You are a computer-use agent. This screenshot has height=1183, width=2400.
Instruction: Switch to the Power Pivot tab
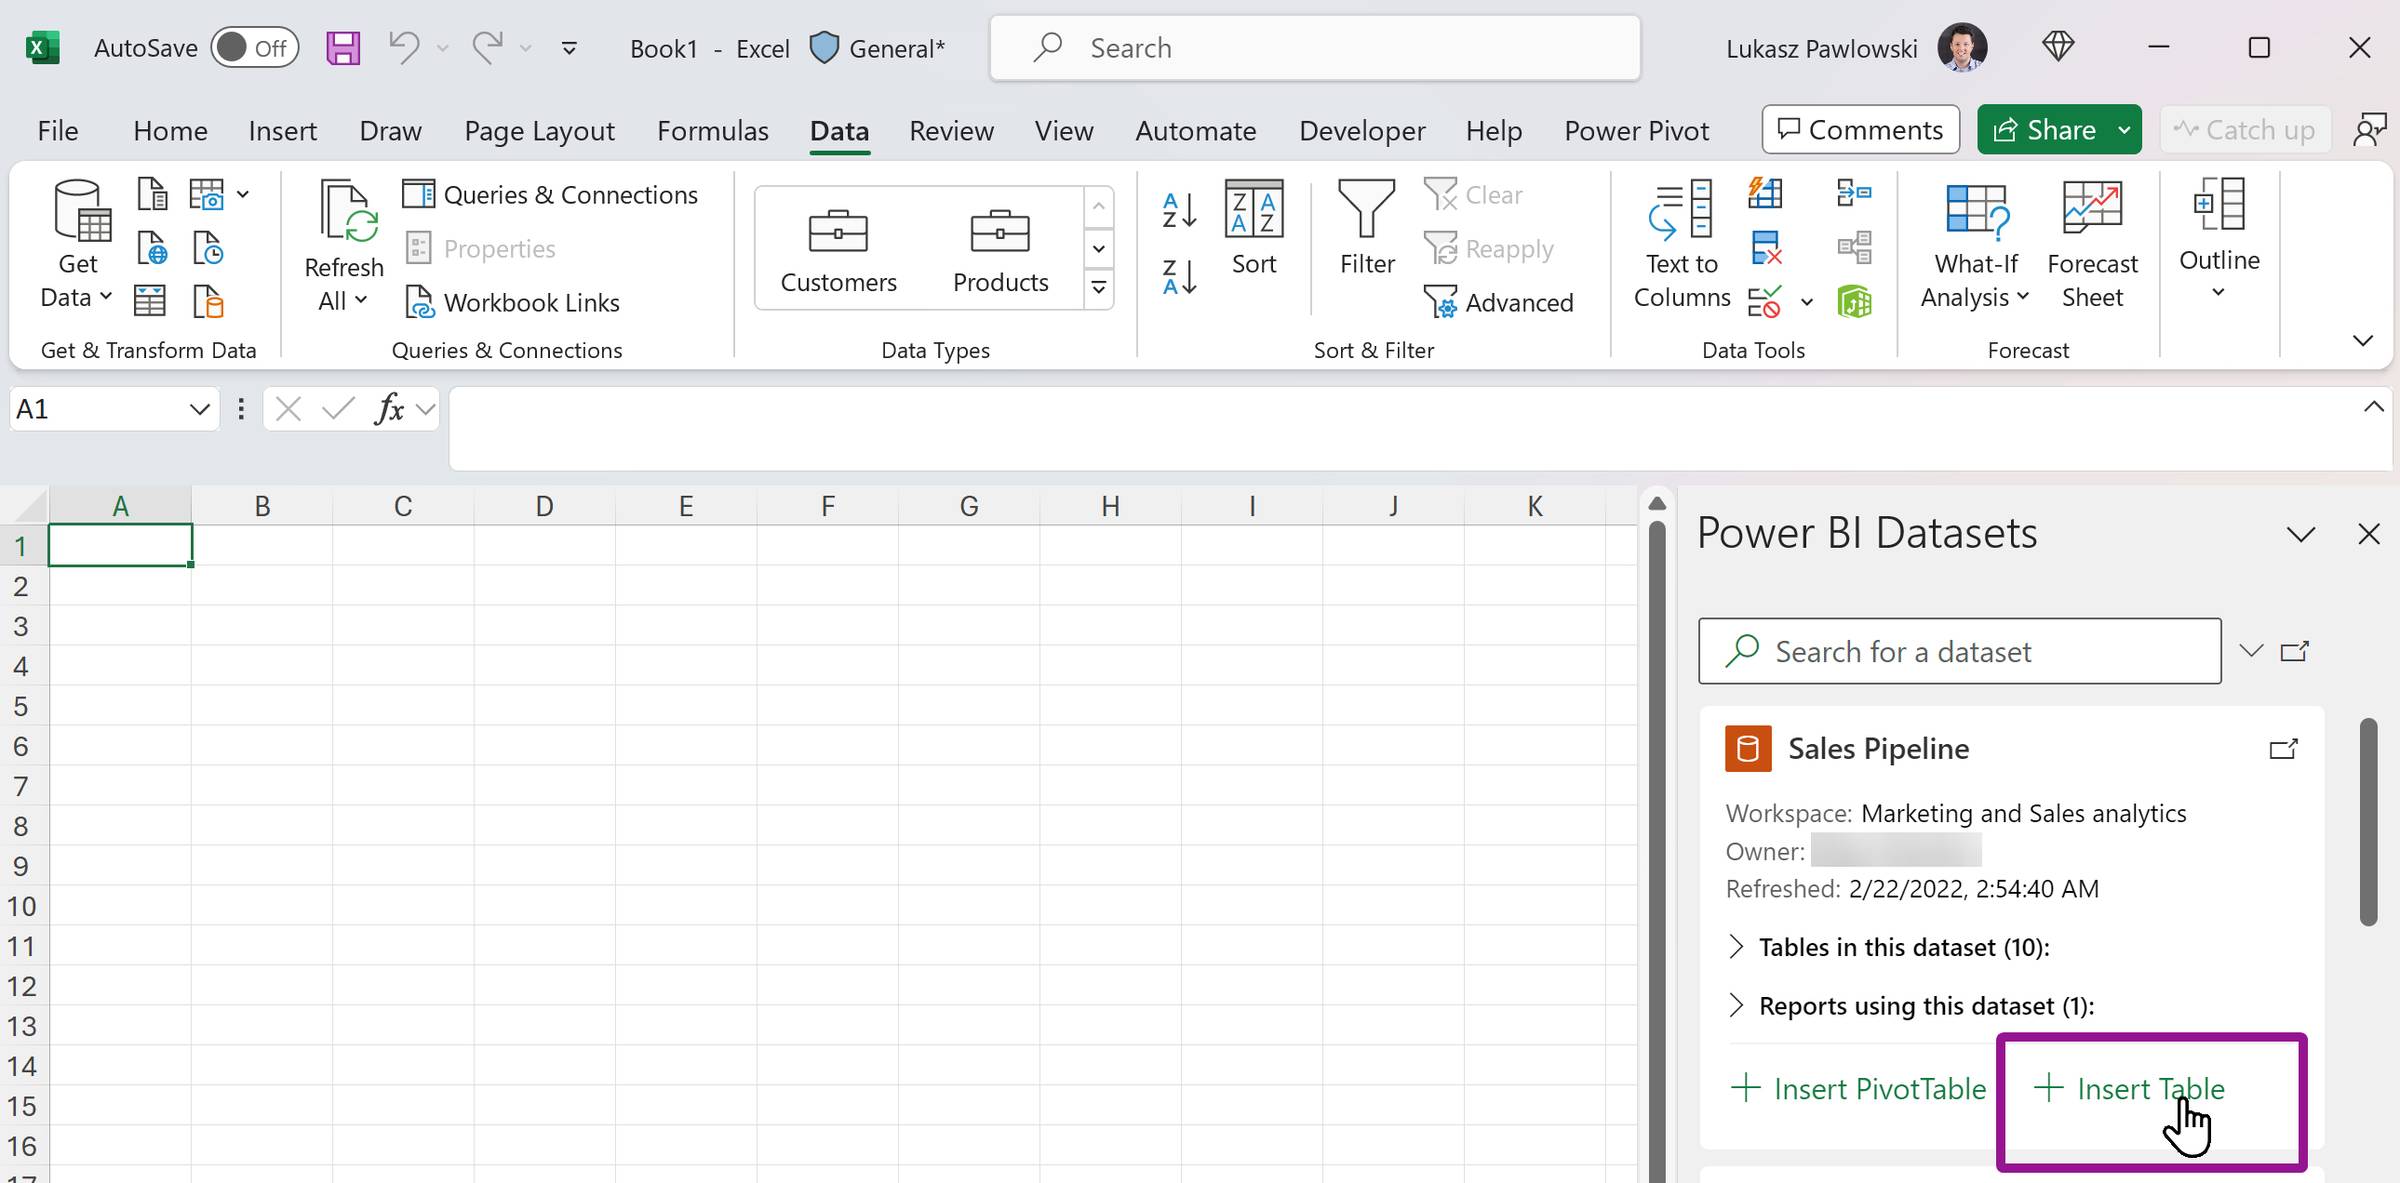pos(1637,131)
